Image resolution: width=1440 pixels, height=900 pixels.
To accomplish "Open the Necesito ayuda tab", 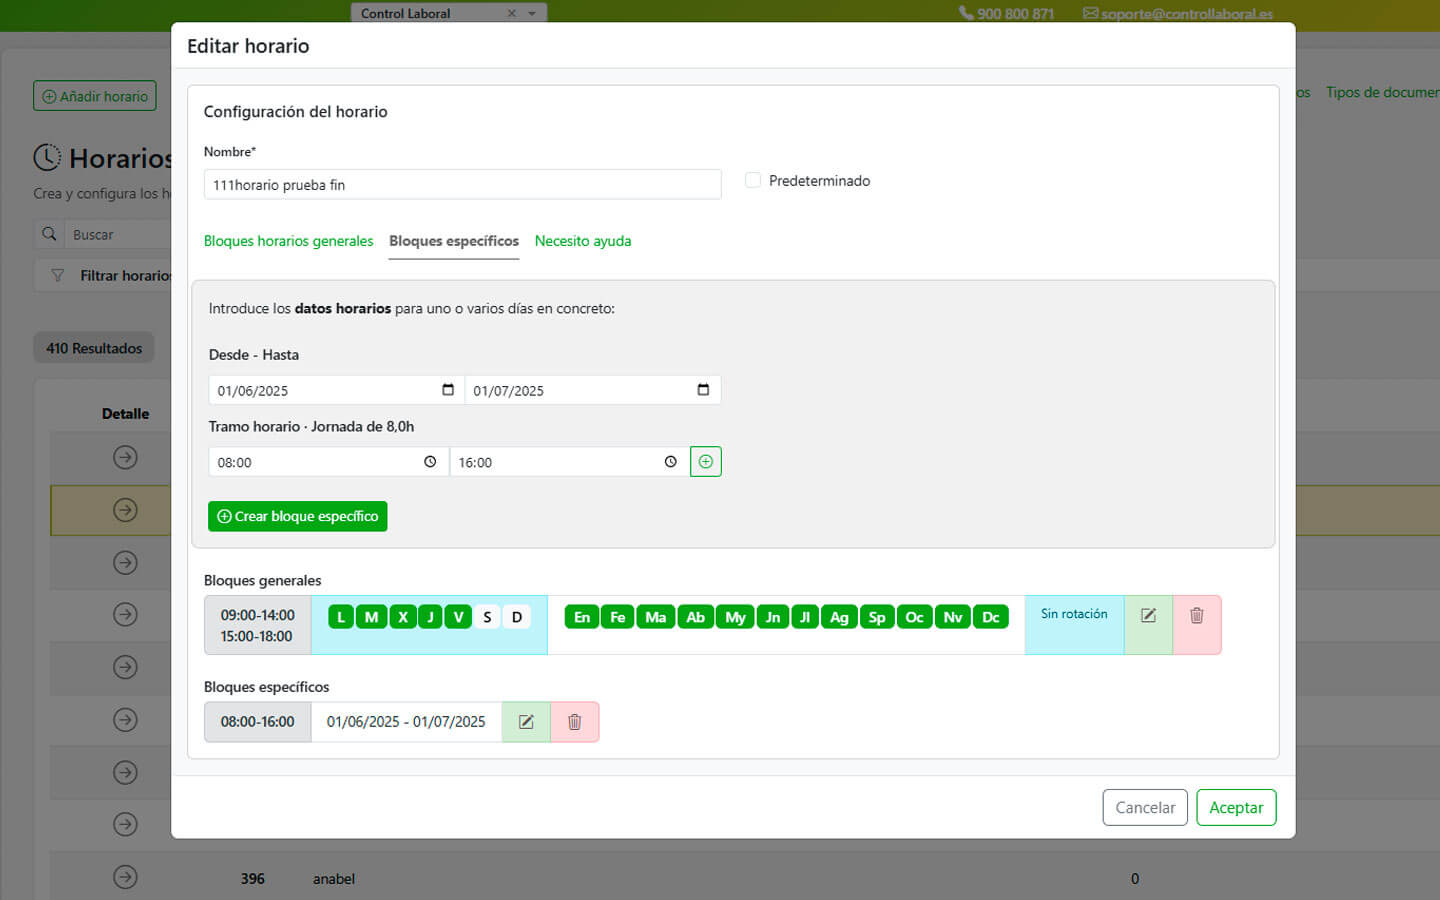I will [582, 241].
